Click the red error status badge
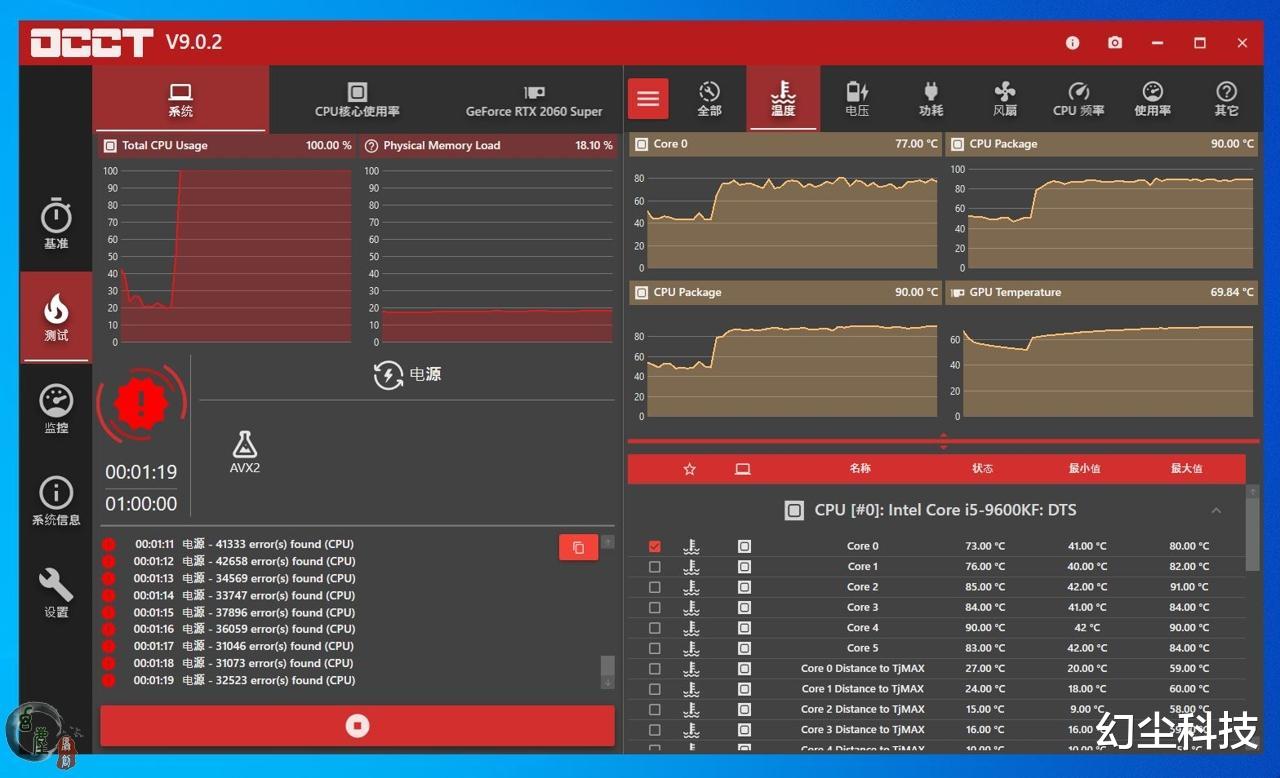This screenshot has width=1280, height=778. (x=141, y=403)
